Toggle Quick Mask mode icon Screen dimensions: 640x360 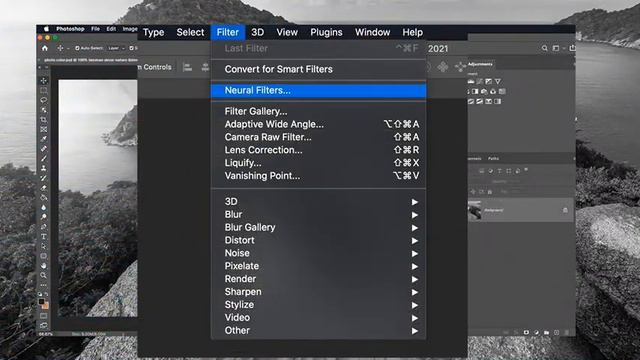pos(44,316)
